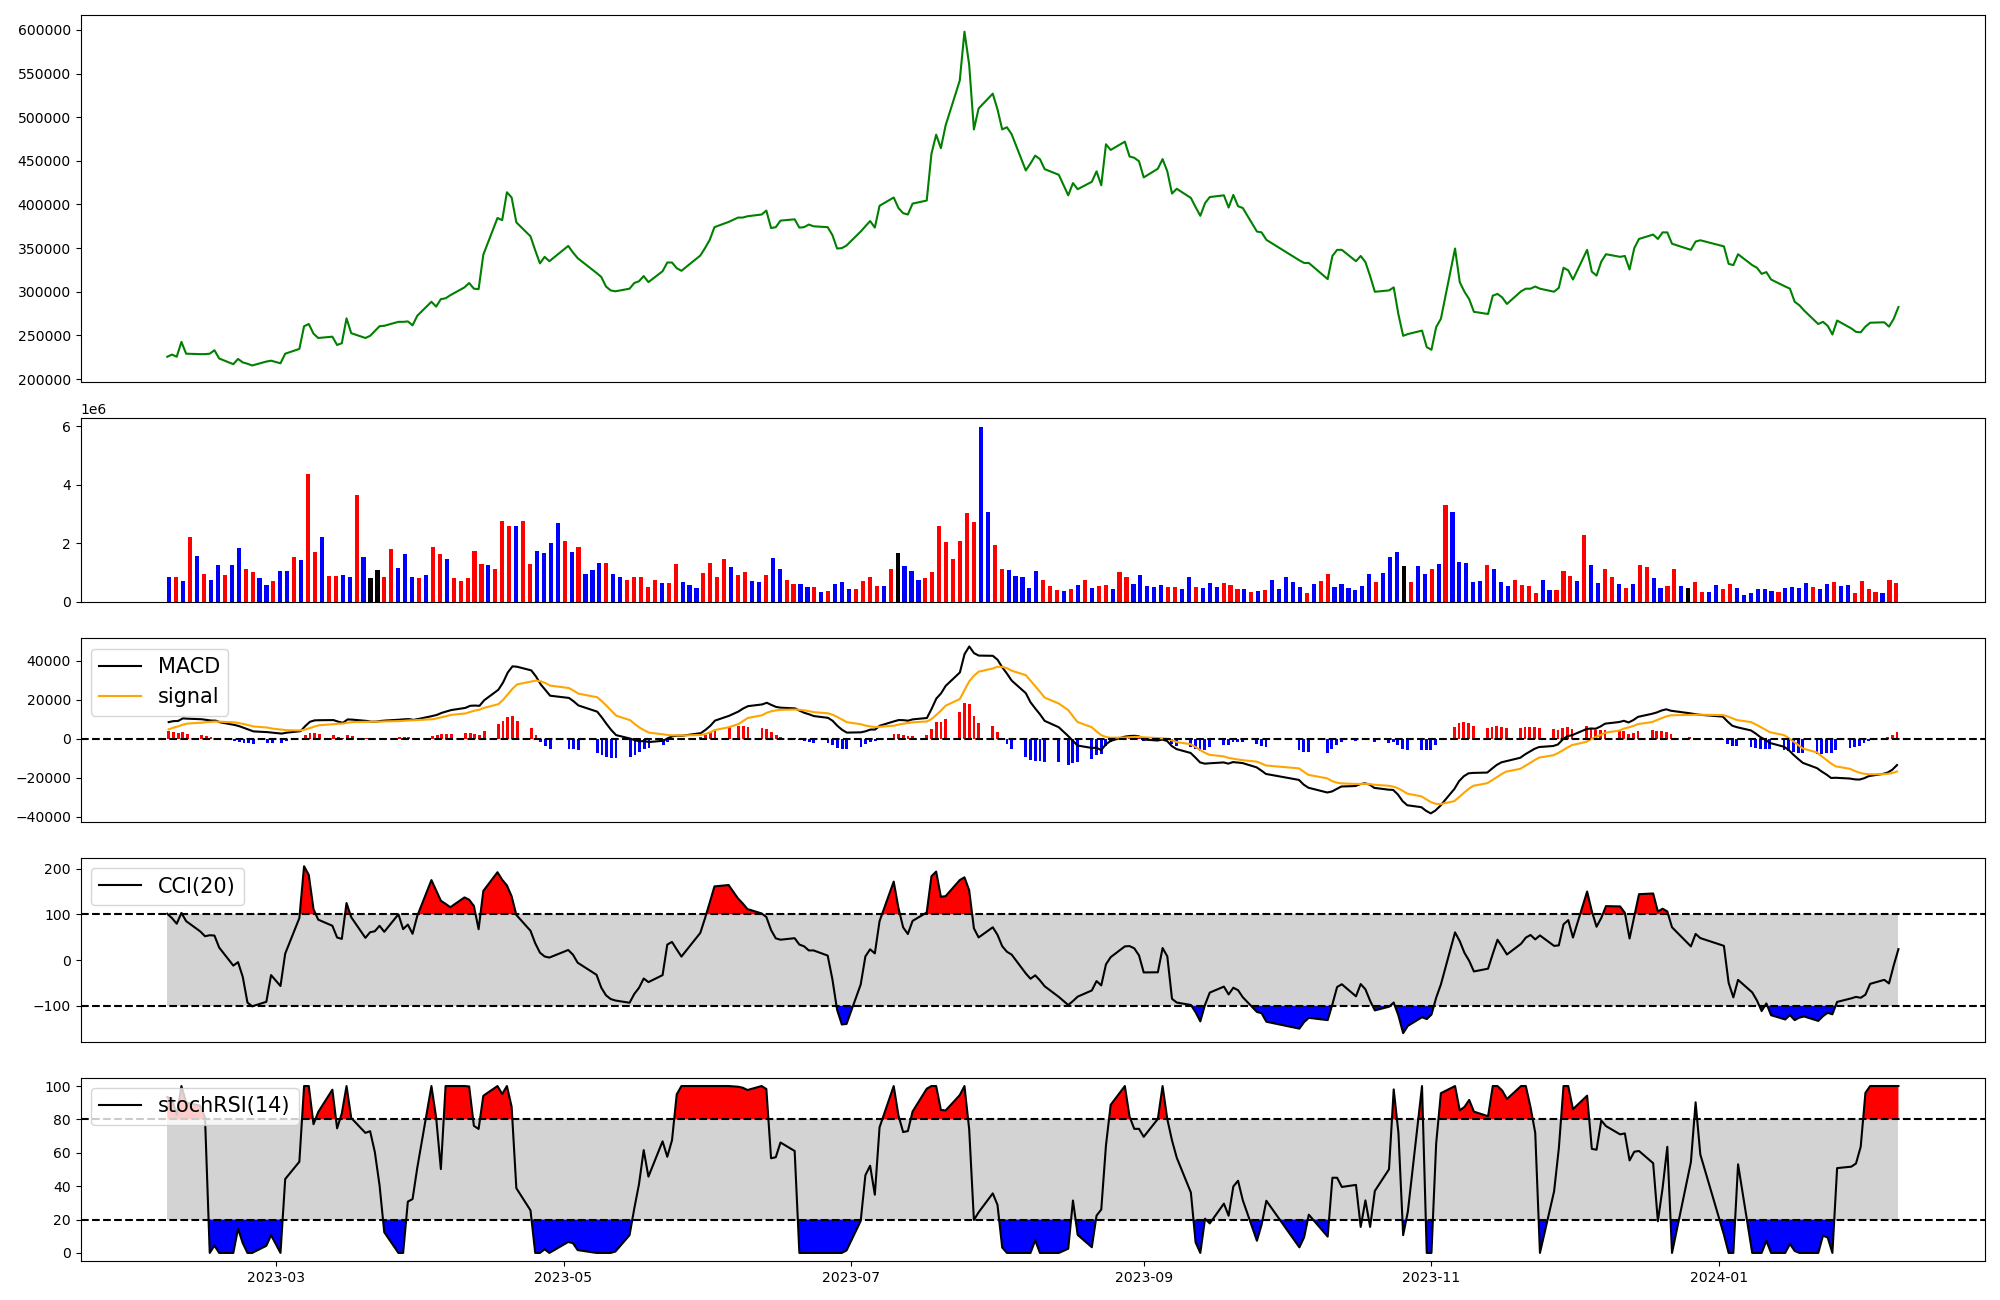This screenshot has height=1300, width=2000.
Task: Select the 2023-03 x-axis date tick
Action: coord(276,1277)
